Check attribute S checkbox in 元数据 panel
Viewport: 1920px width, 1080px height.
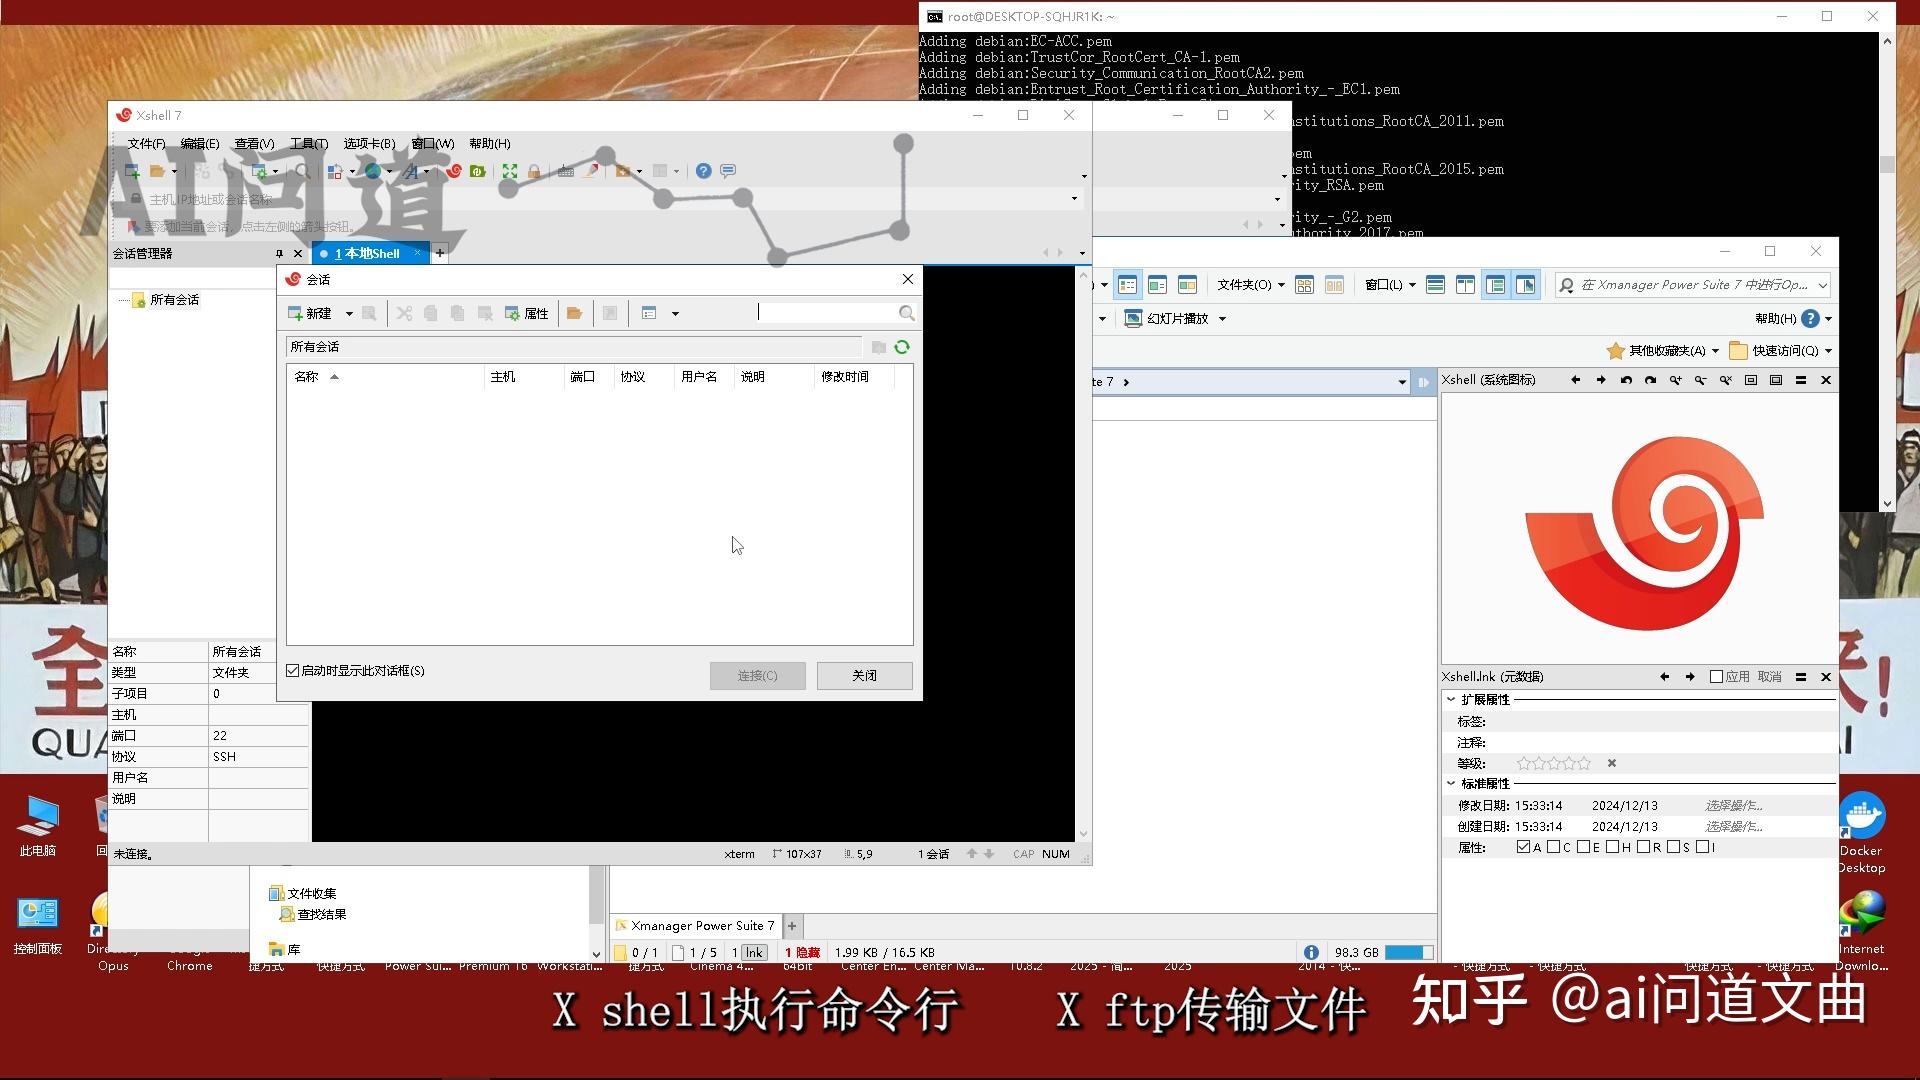point(1673,847)
